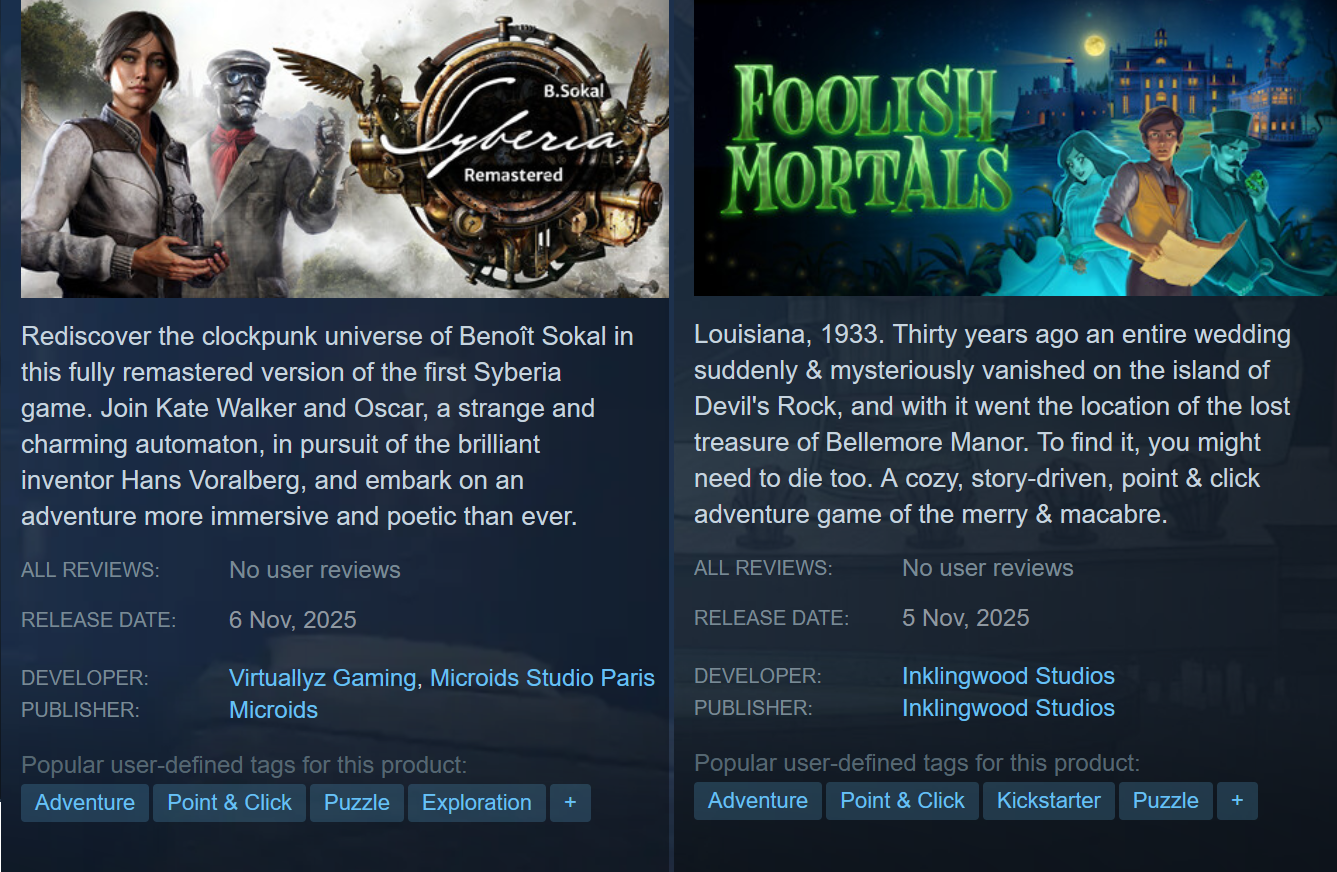Open the Microids publisher link
1337x872 pixels.
273,710
